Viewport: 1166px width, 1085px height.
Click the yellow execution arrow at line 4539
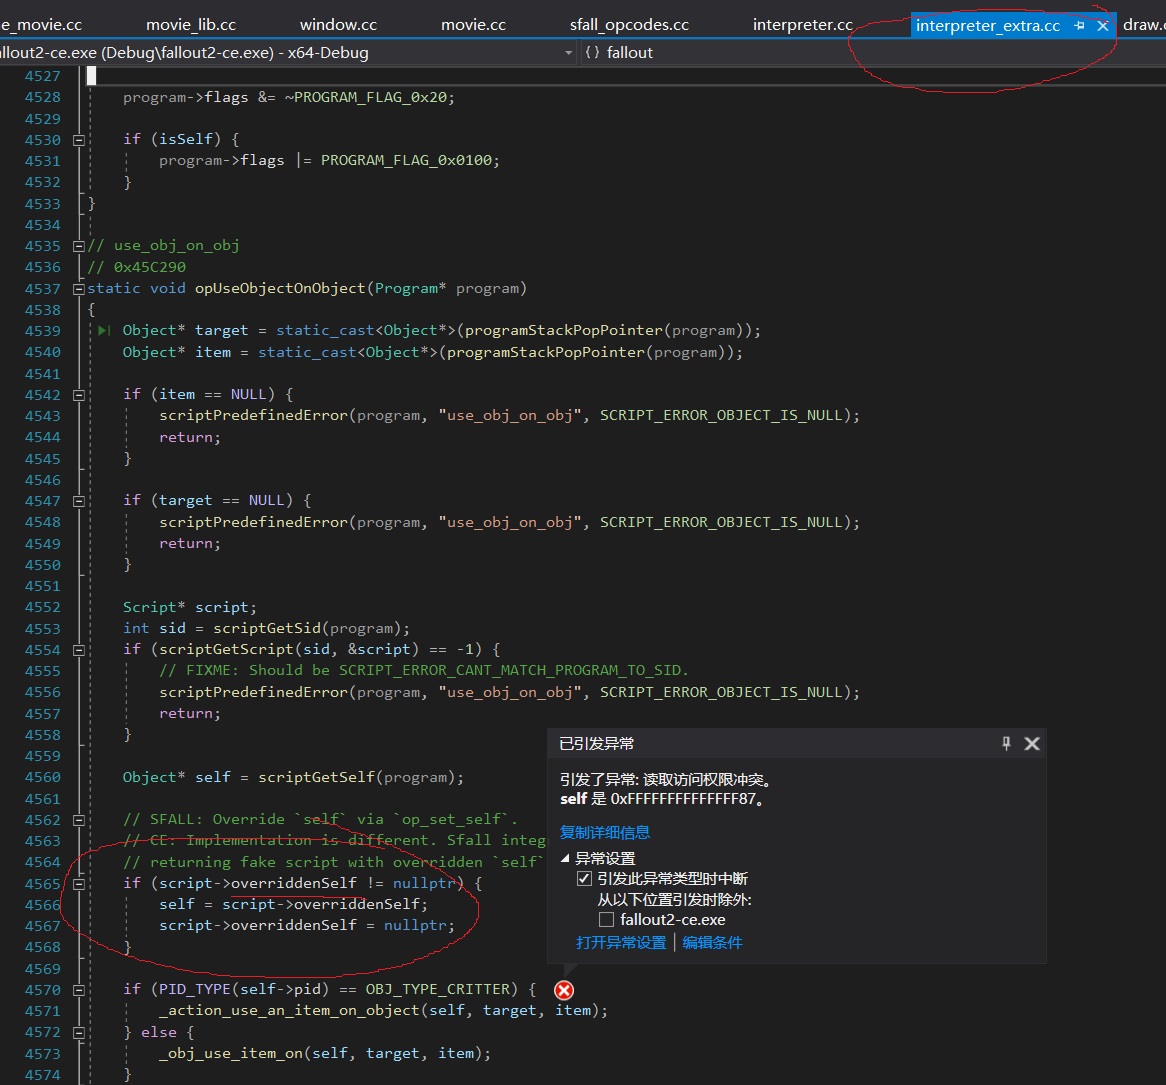coord(105,330)
